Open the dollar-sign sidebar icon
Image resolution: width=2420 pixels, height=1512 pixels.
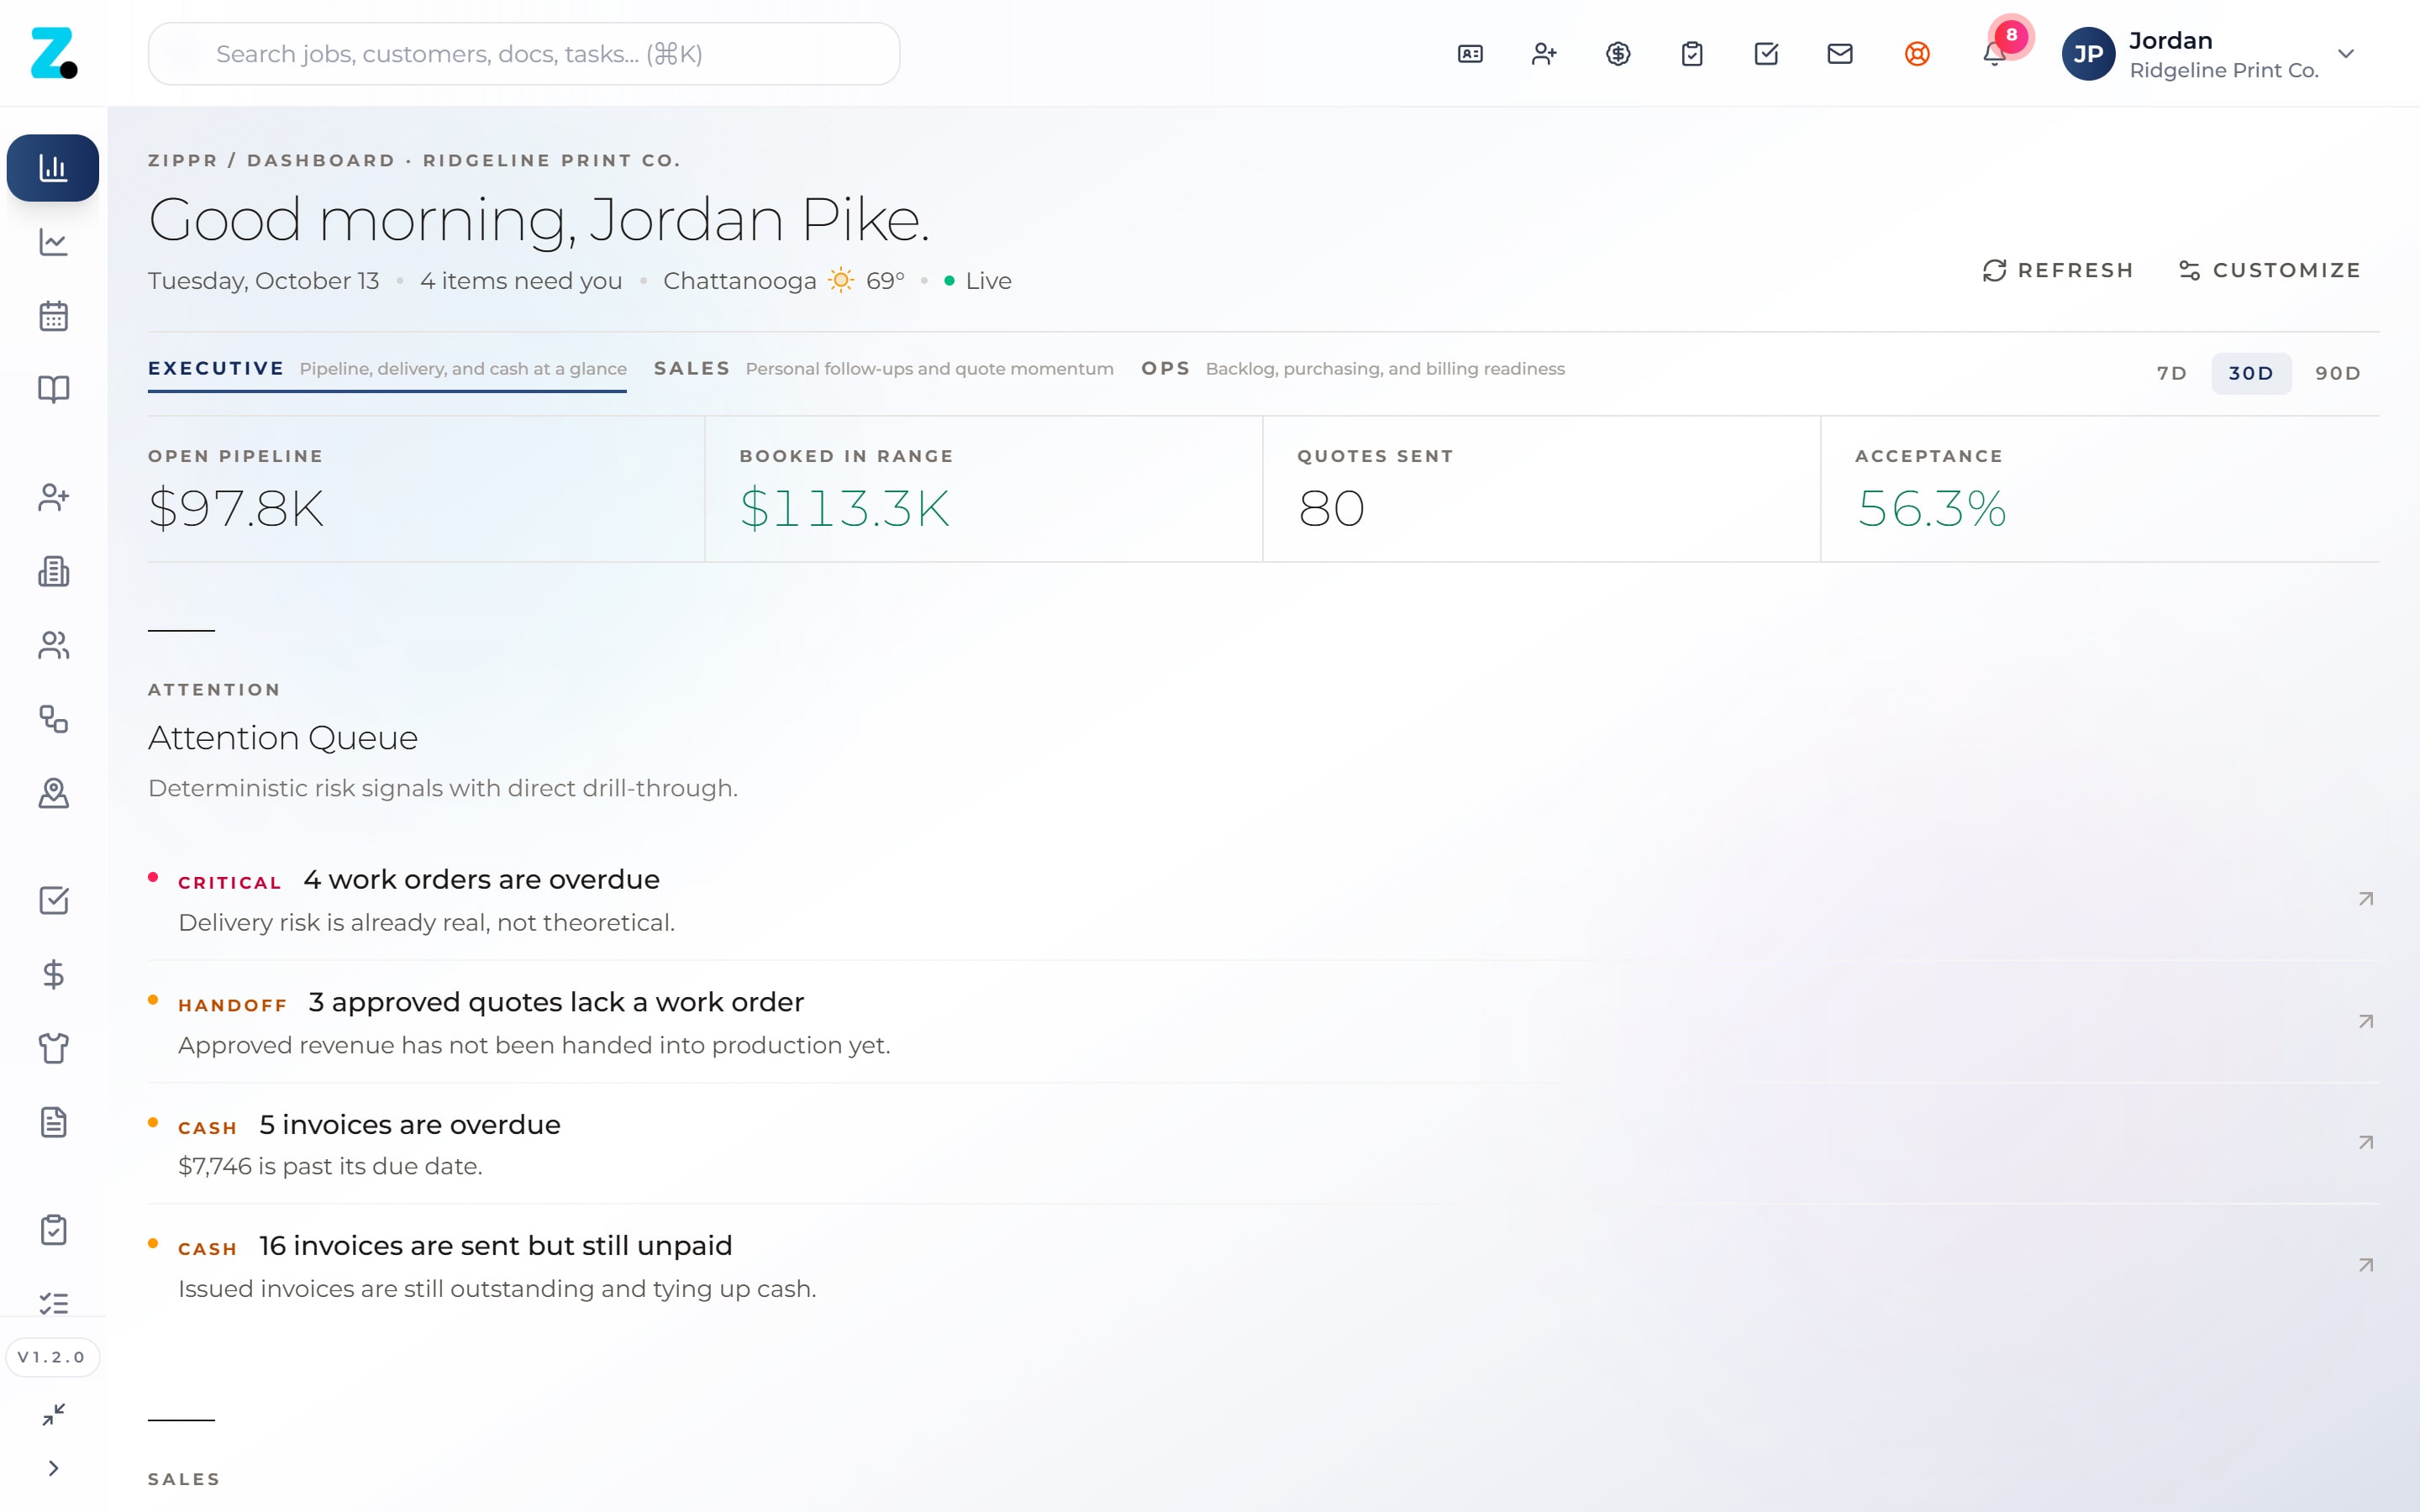[53, 974]
